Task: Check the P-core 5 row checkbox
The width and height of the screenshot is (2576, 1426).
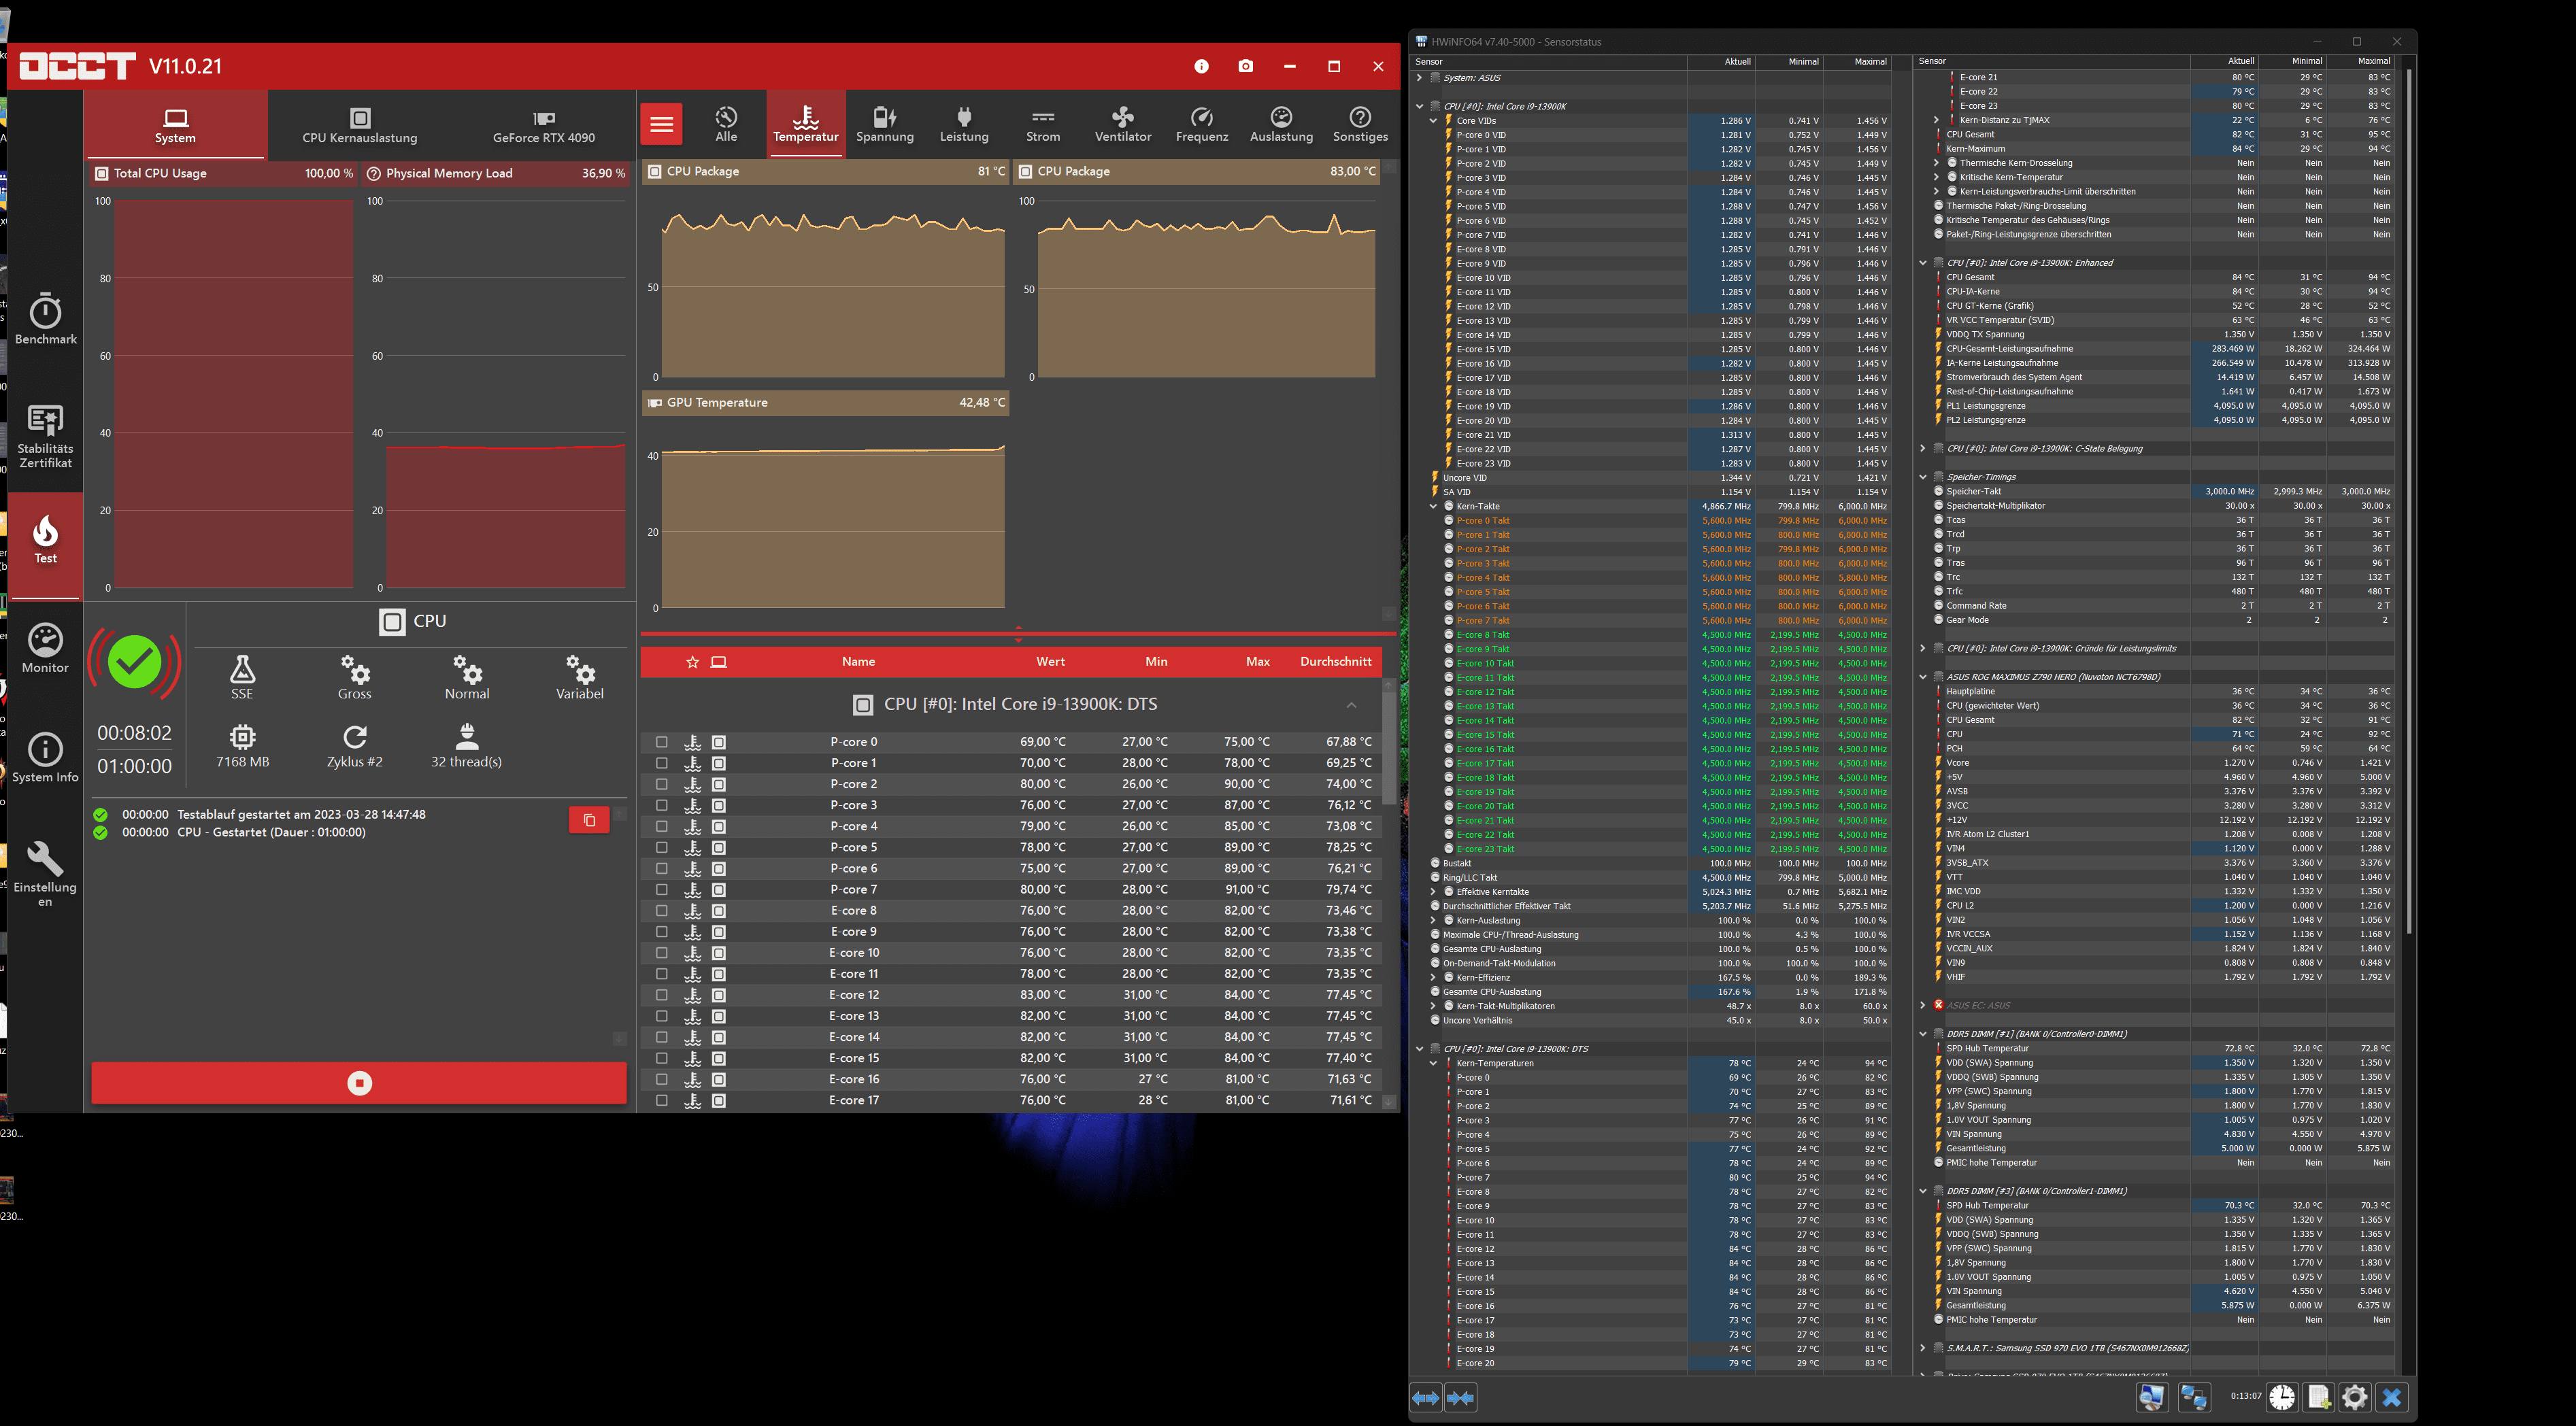Action: 661,848
